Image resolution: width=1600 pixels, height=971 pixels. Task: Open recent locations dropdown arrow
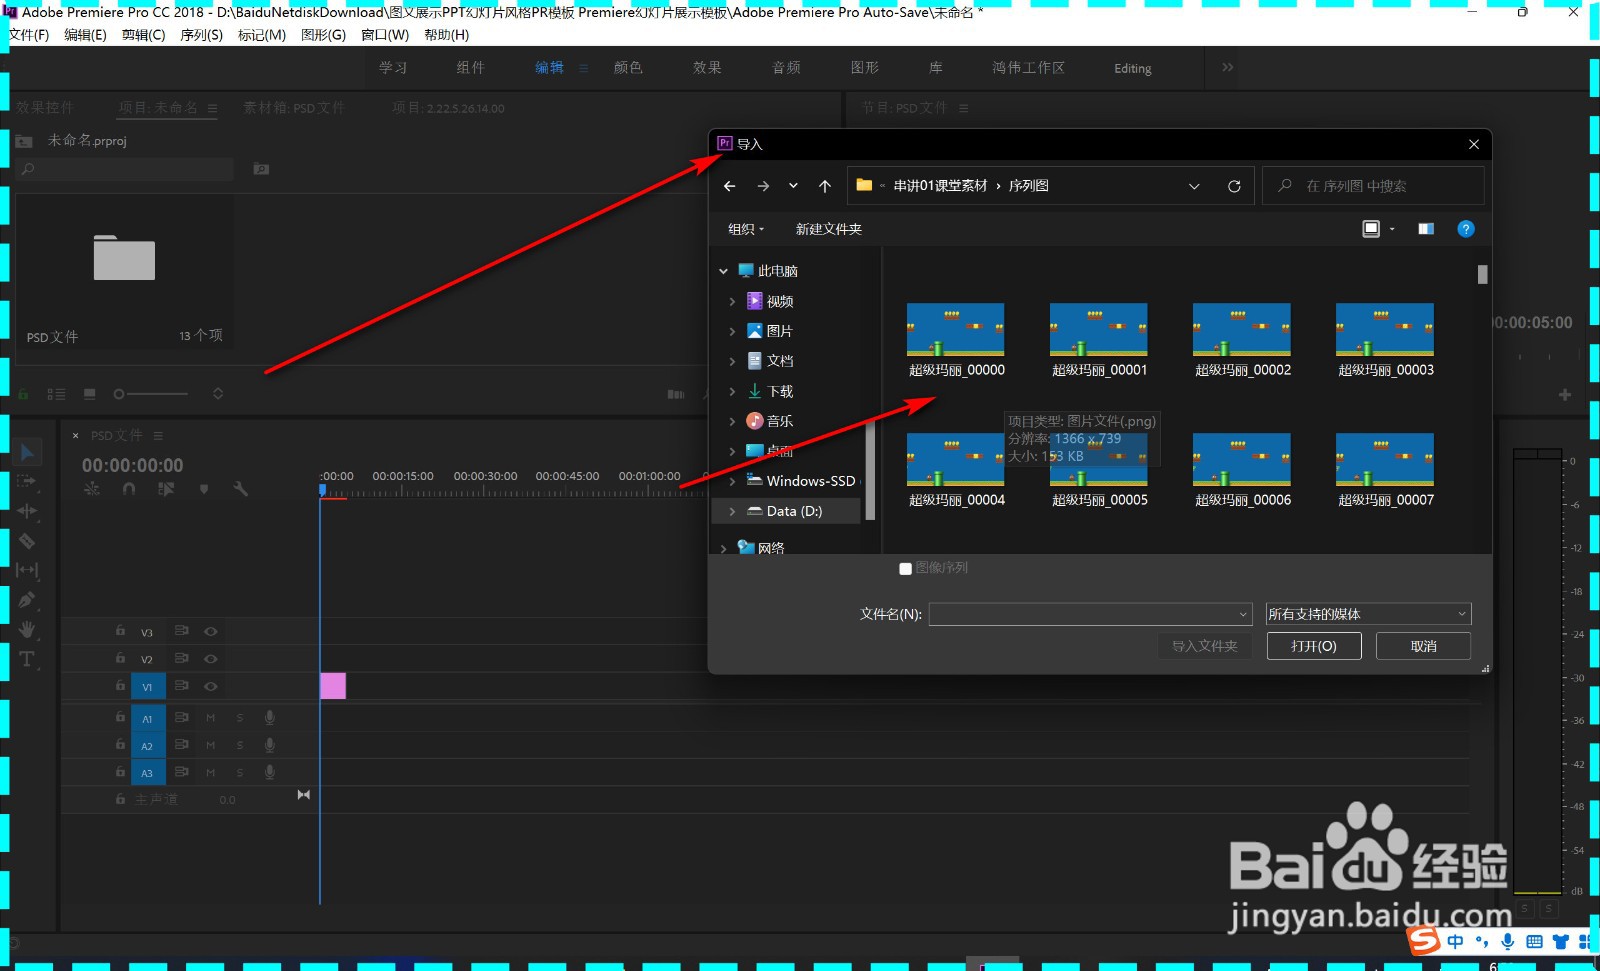793,186
